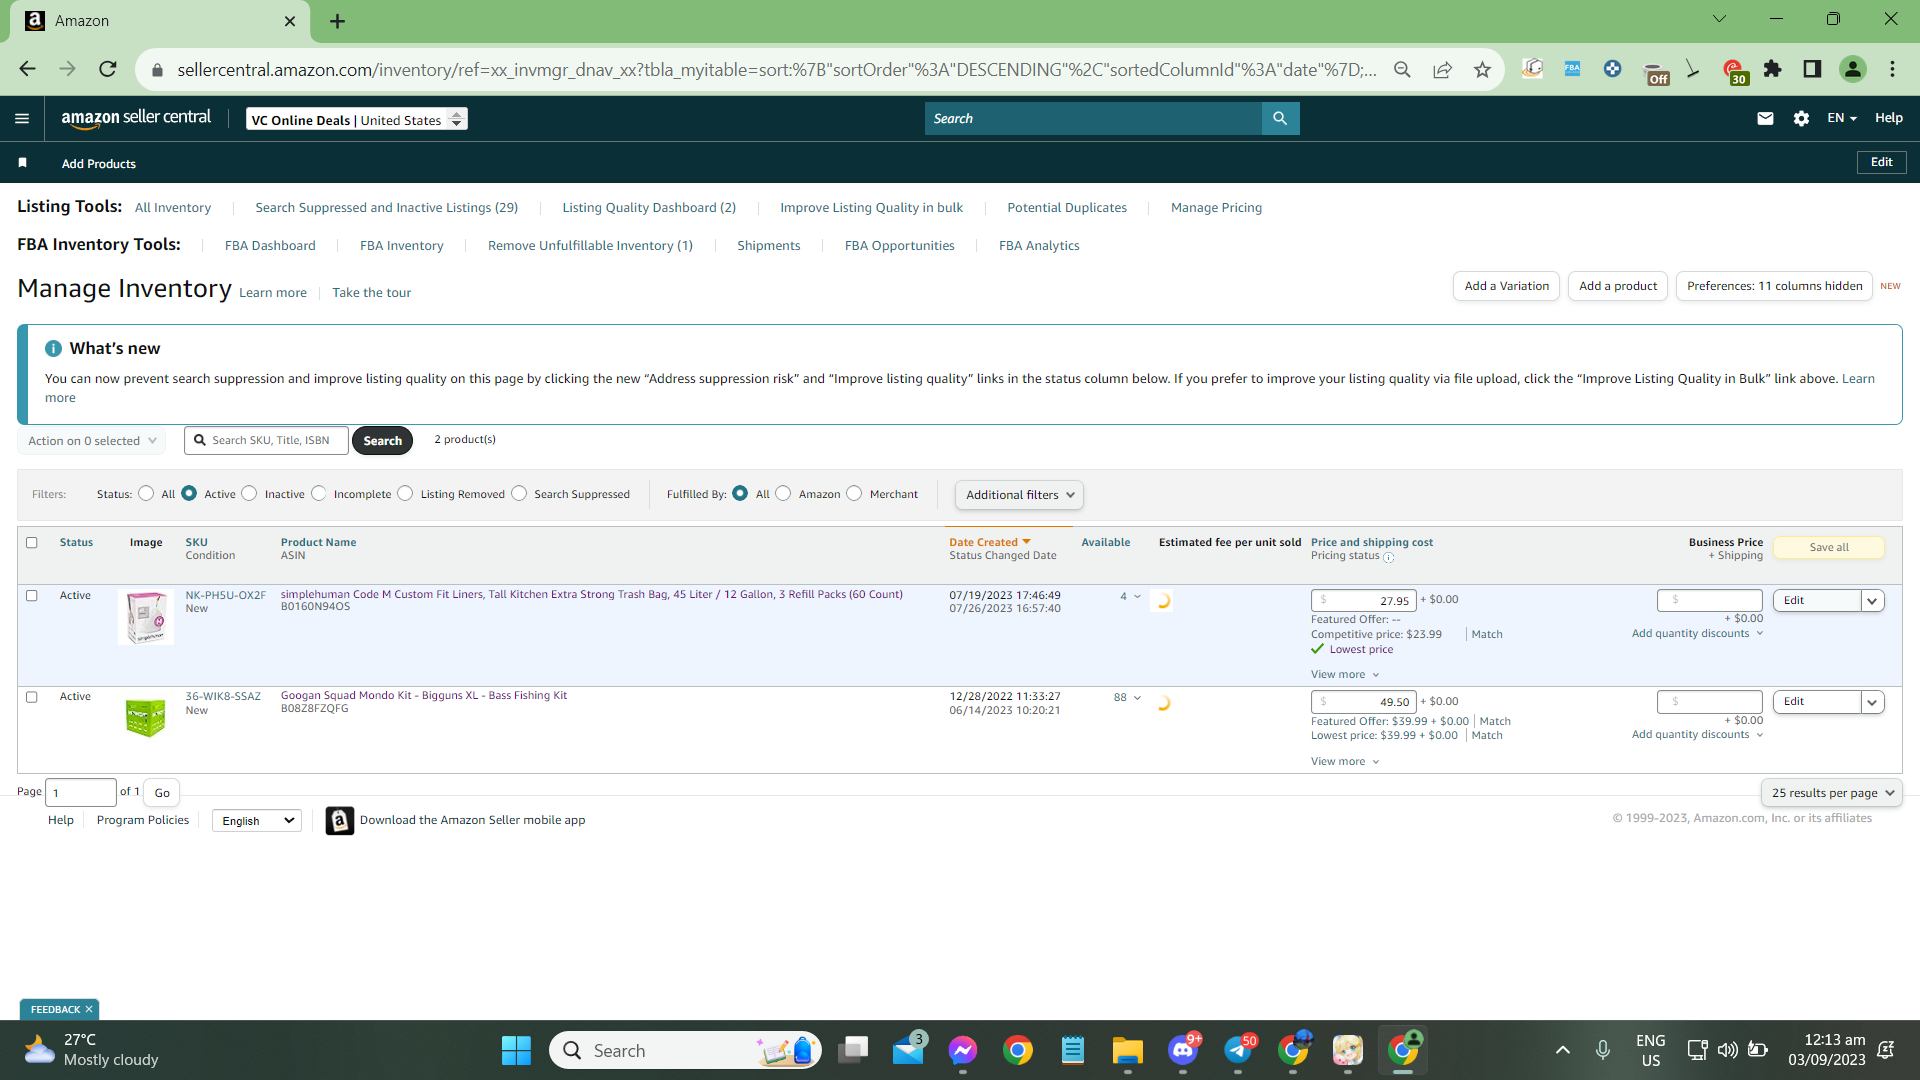This screenshot has height=1080, width=1920.
Task: Click the share page icon in address bar
Action: coord(1442,69)
